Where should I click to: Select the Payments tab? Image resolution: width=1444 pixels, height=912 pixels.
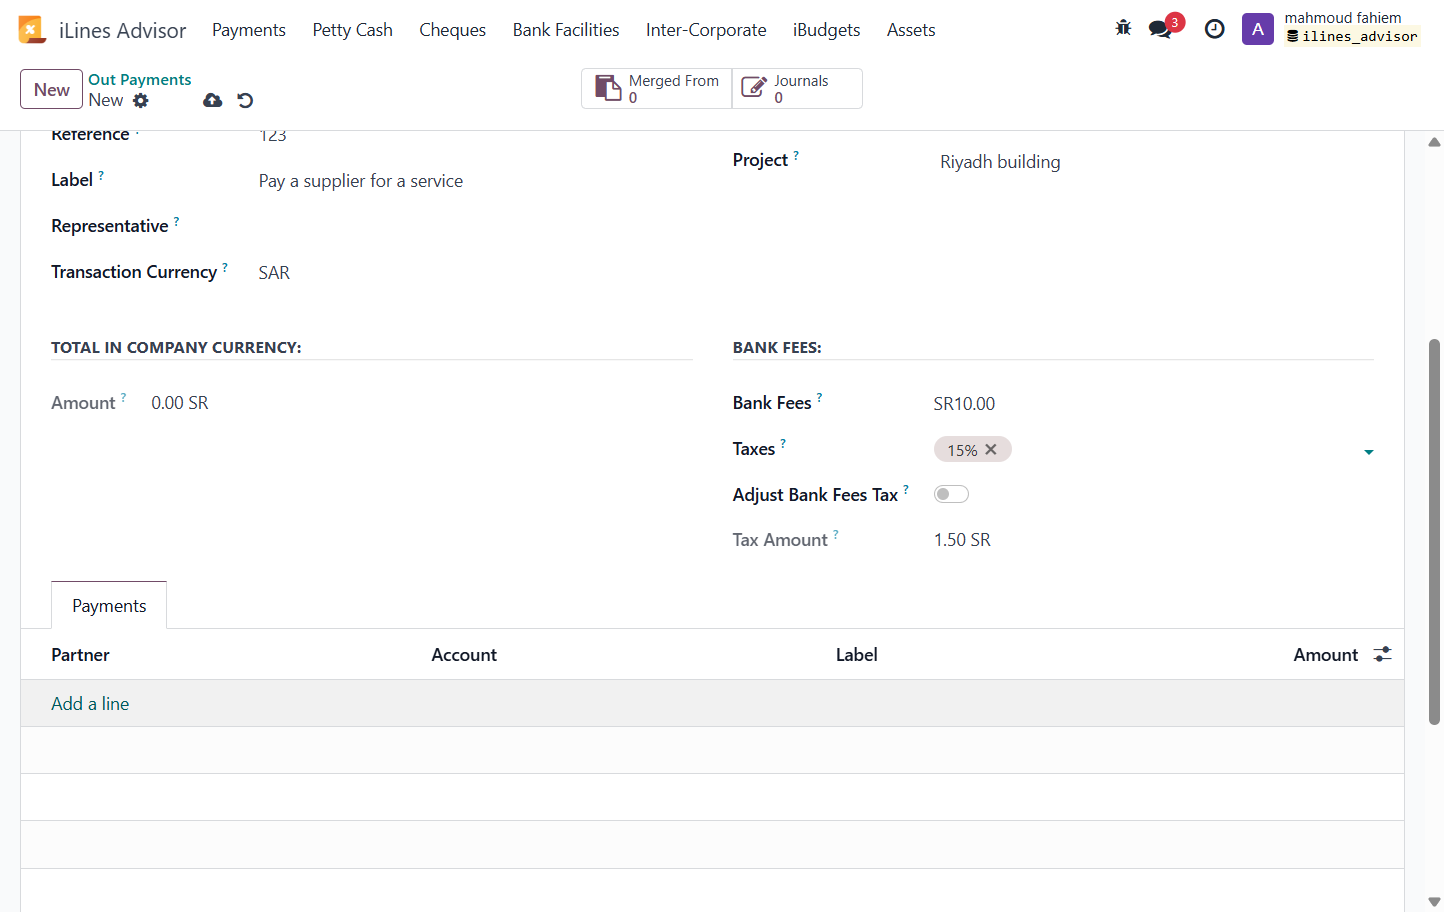(x=109, y=605)
